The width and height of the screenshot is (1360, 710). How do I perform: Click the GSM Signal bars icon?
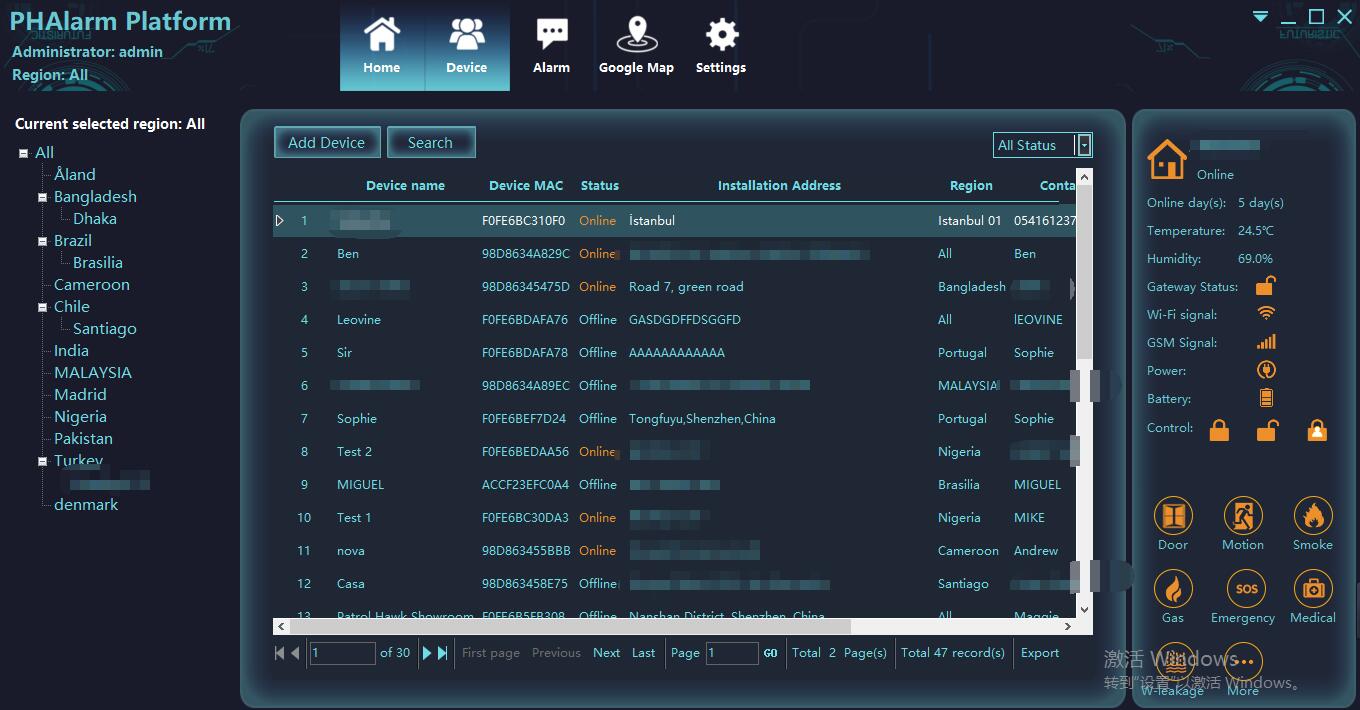pyautogui.click(x=1266, y=341)
